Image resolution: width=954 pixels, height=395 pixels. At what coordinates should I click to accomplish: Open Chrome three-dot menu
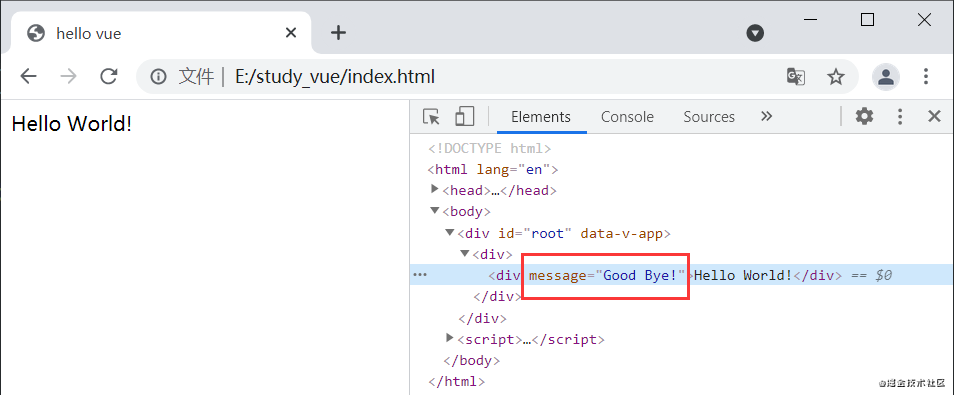point(925,77)
